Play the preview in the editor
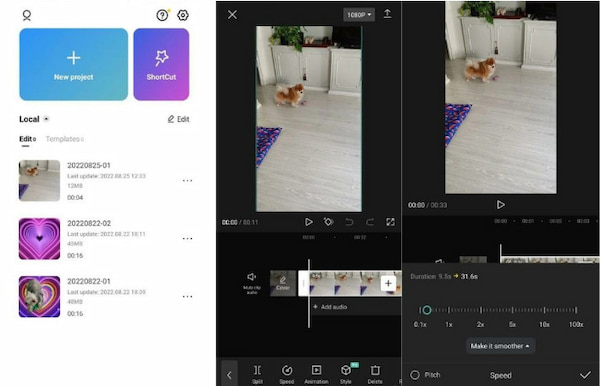 (x=308, y=222)
